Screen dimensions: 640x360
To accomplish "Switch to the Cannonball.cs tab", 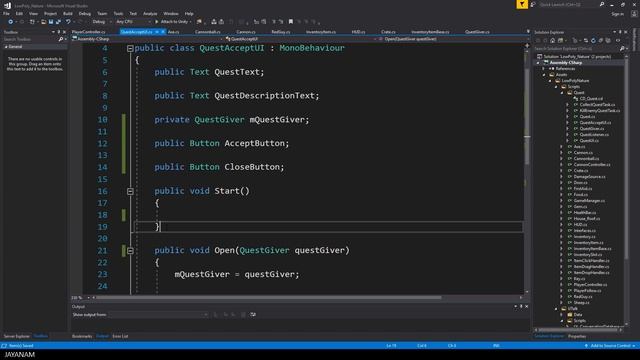I will click(x=207, y=32).
